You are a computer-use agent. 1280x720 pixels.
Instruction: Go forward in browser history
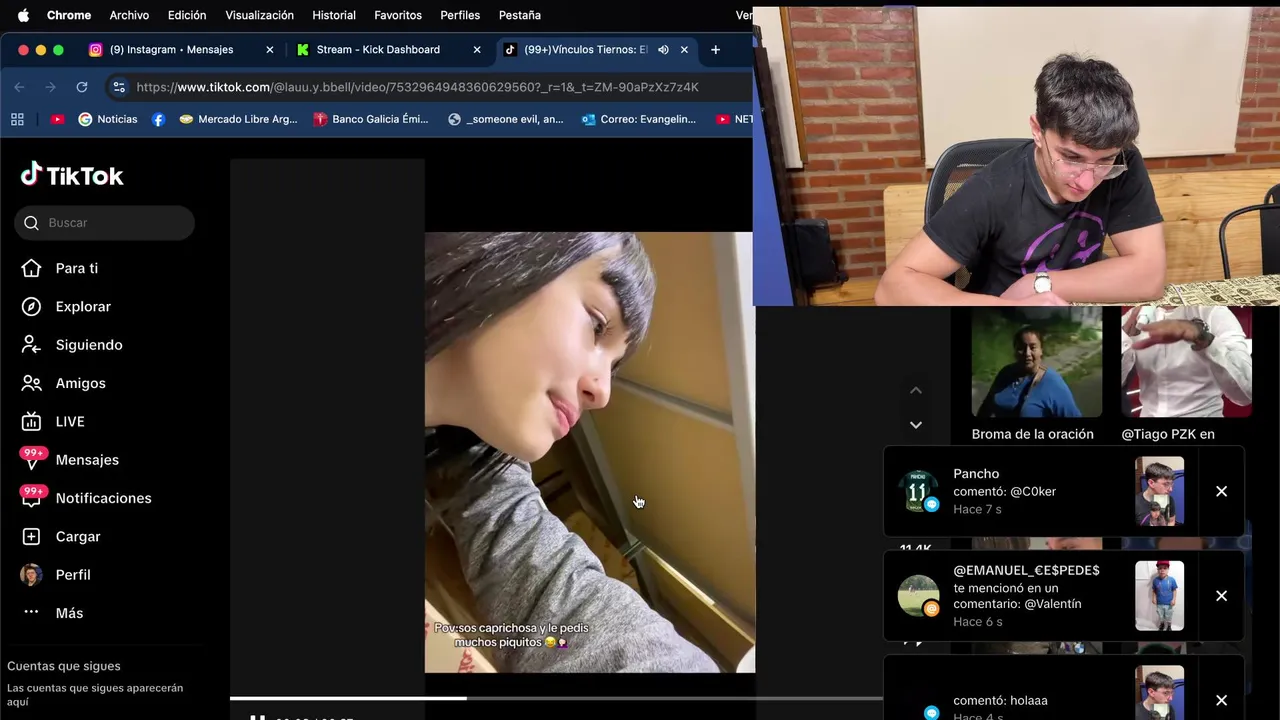pos(50,87)
